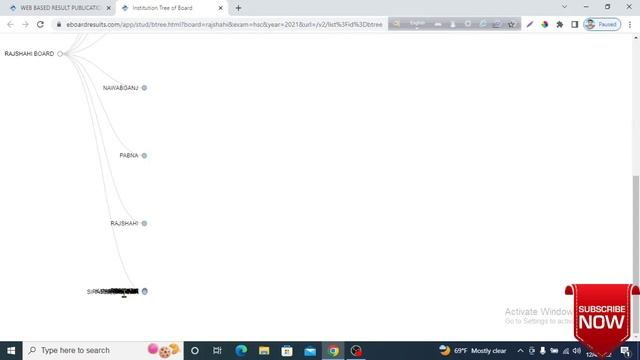Open the tab search chevron
640x360 pixels.
564,7
